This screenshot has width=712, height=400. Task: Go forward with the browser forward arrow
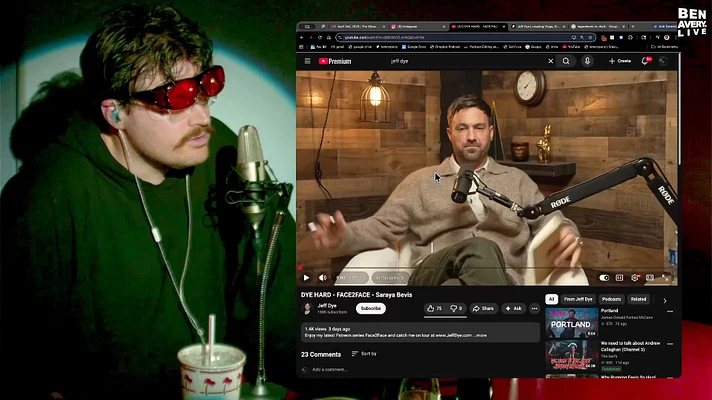click(x=311, y=37)
